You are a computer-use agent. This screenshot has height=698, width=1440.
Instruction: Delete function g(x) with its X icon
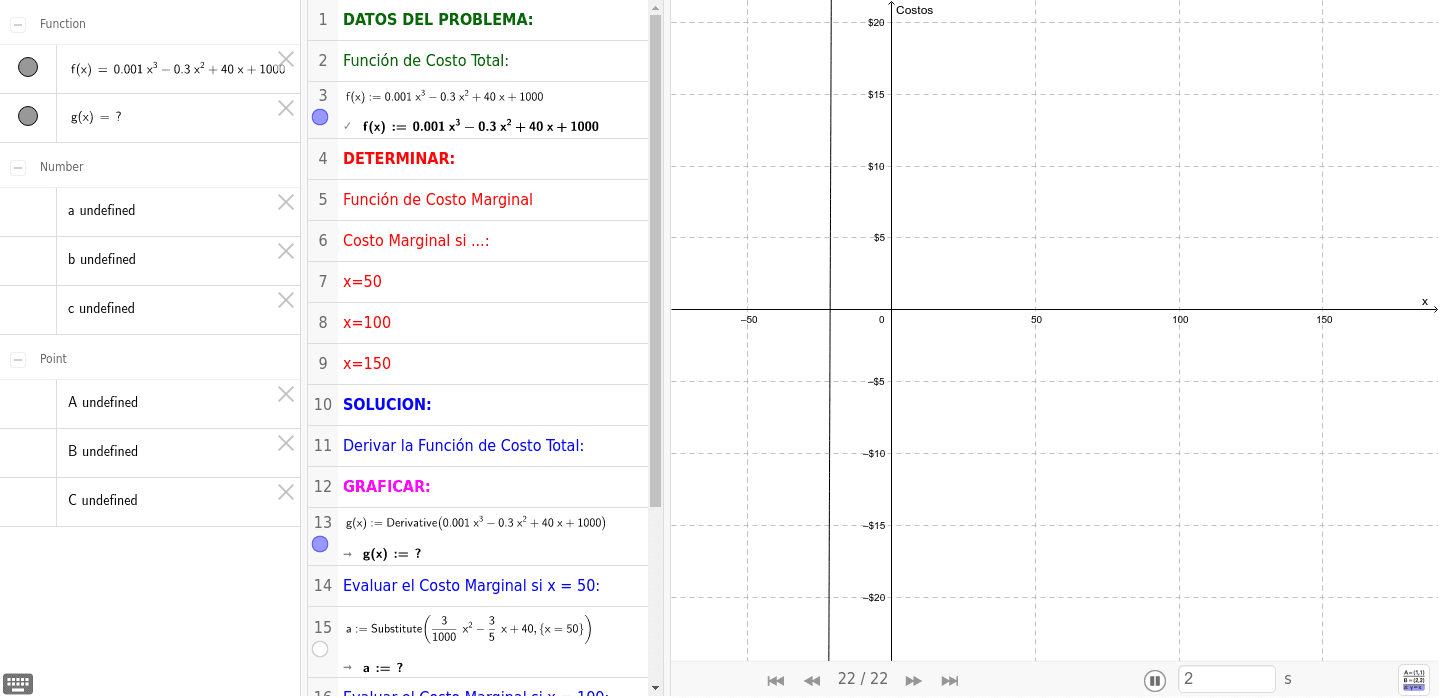(x=286, y=108)
